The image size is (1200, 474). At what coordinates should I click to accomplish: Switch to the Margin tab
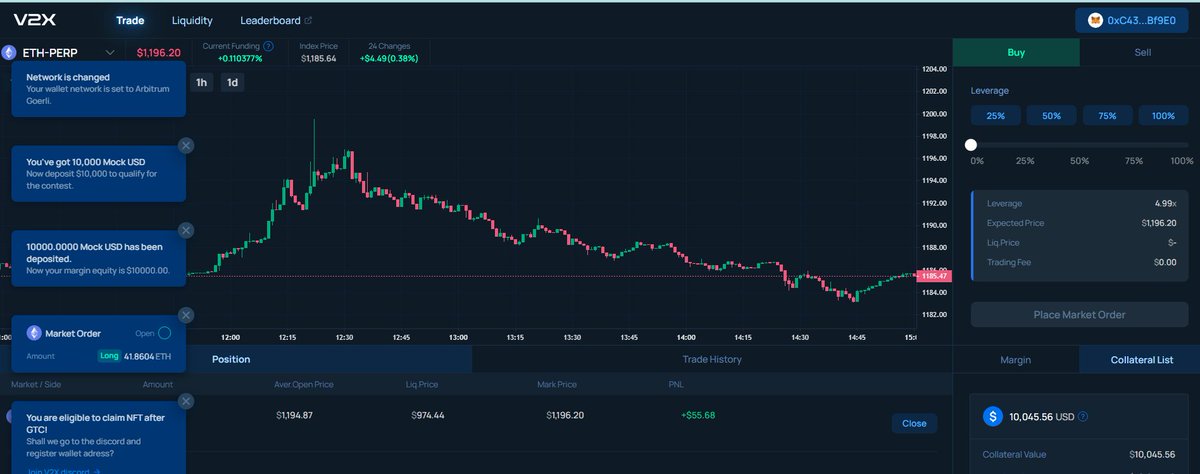[x=1016, y=359]
